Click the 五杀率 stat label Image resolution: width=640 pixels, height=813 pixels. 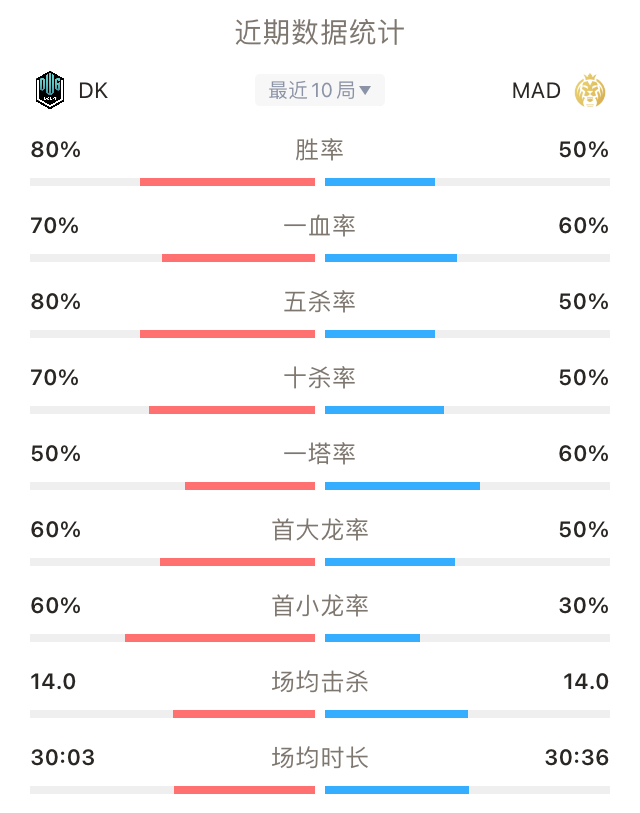[x=319, y=302]
